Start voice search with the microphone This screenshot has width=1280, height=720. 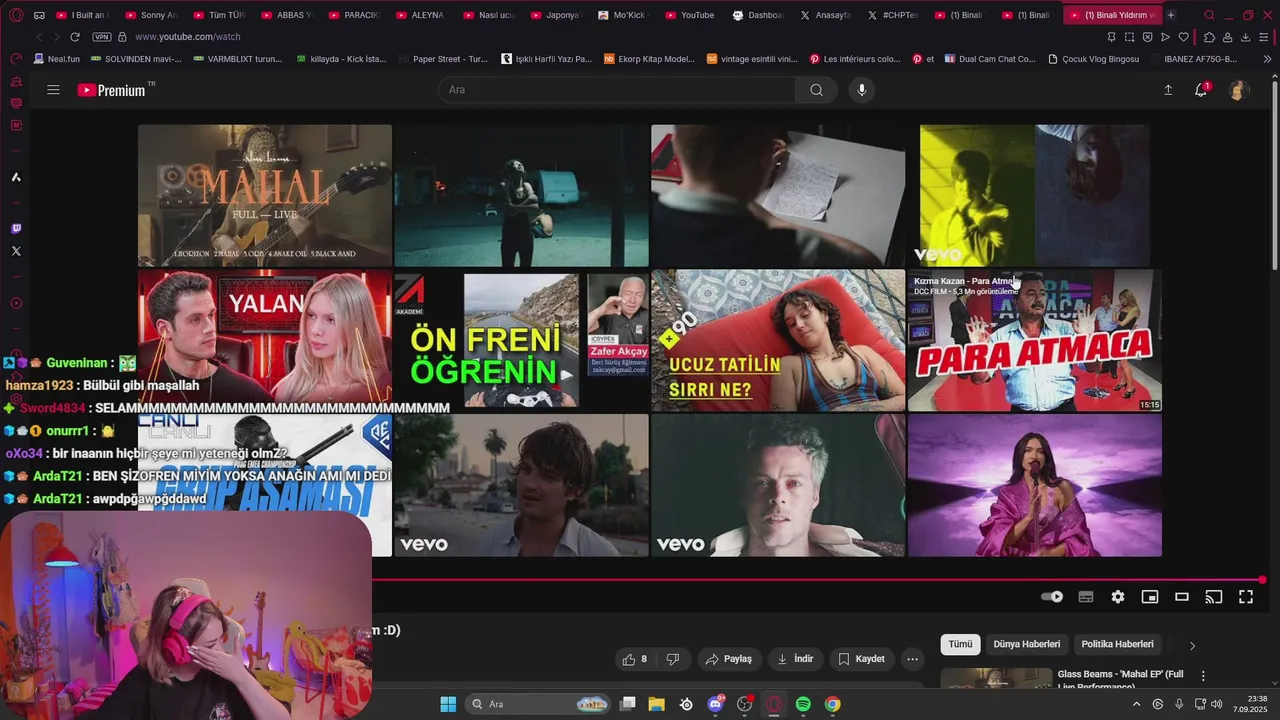coord(862,90)
